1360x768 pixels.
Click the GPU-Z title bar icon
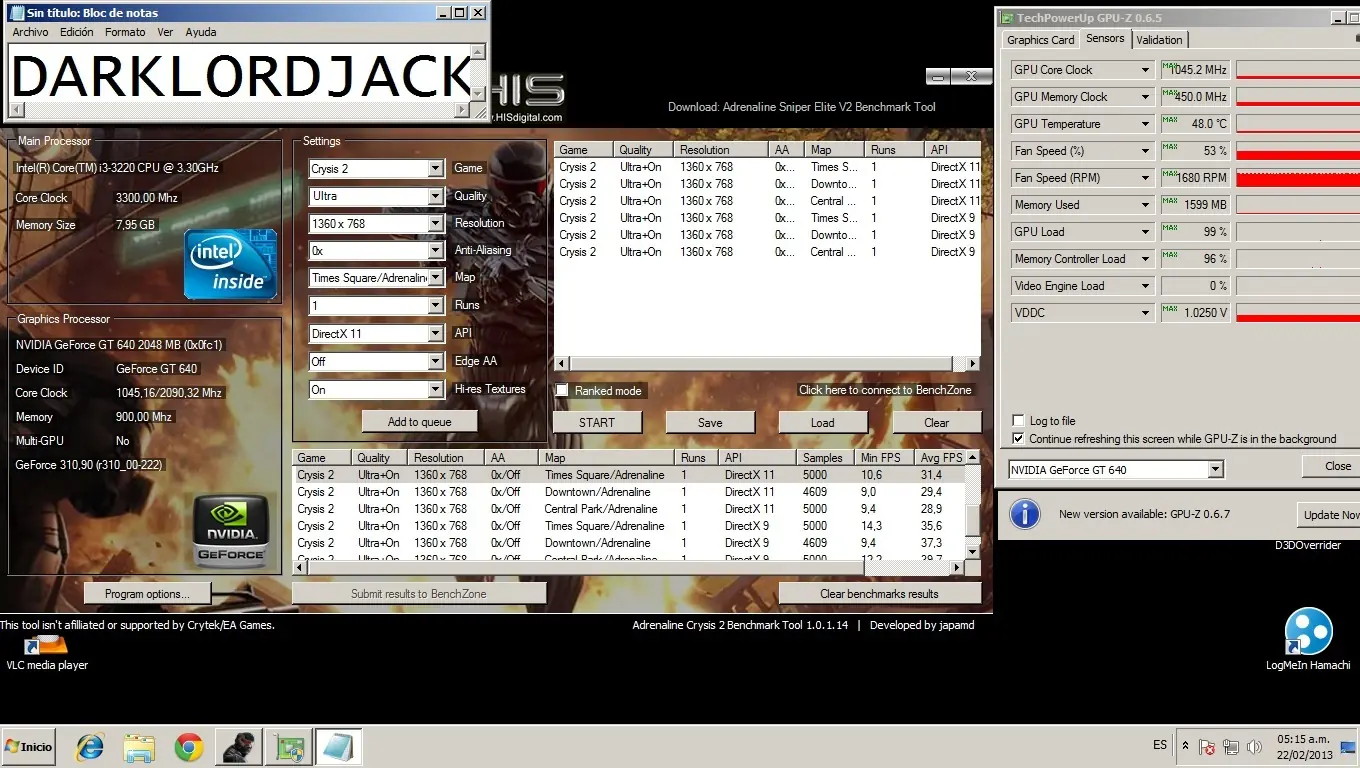(1006, 18)
